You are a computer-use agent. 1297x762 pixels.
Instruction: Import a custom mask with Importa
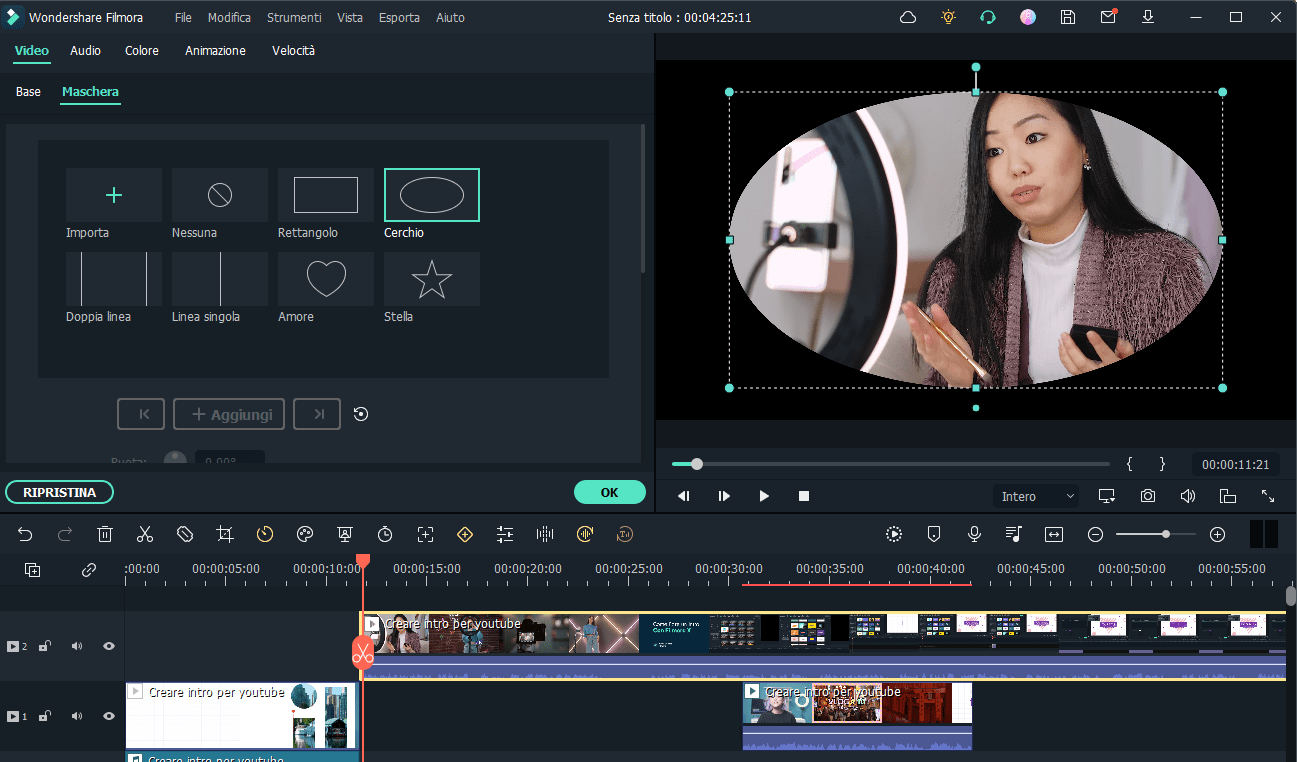[114, 195]
